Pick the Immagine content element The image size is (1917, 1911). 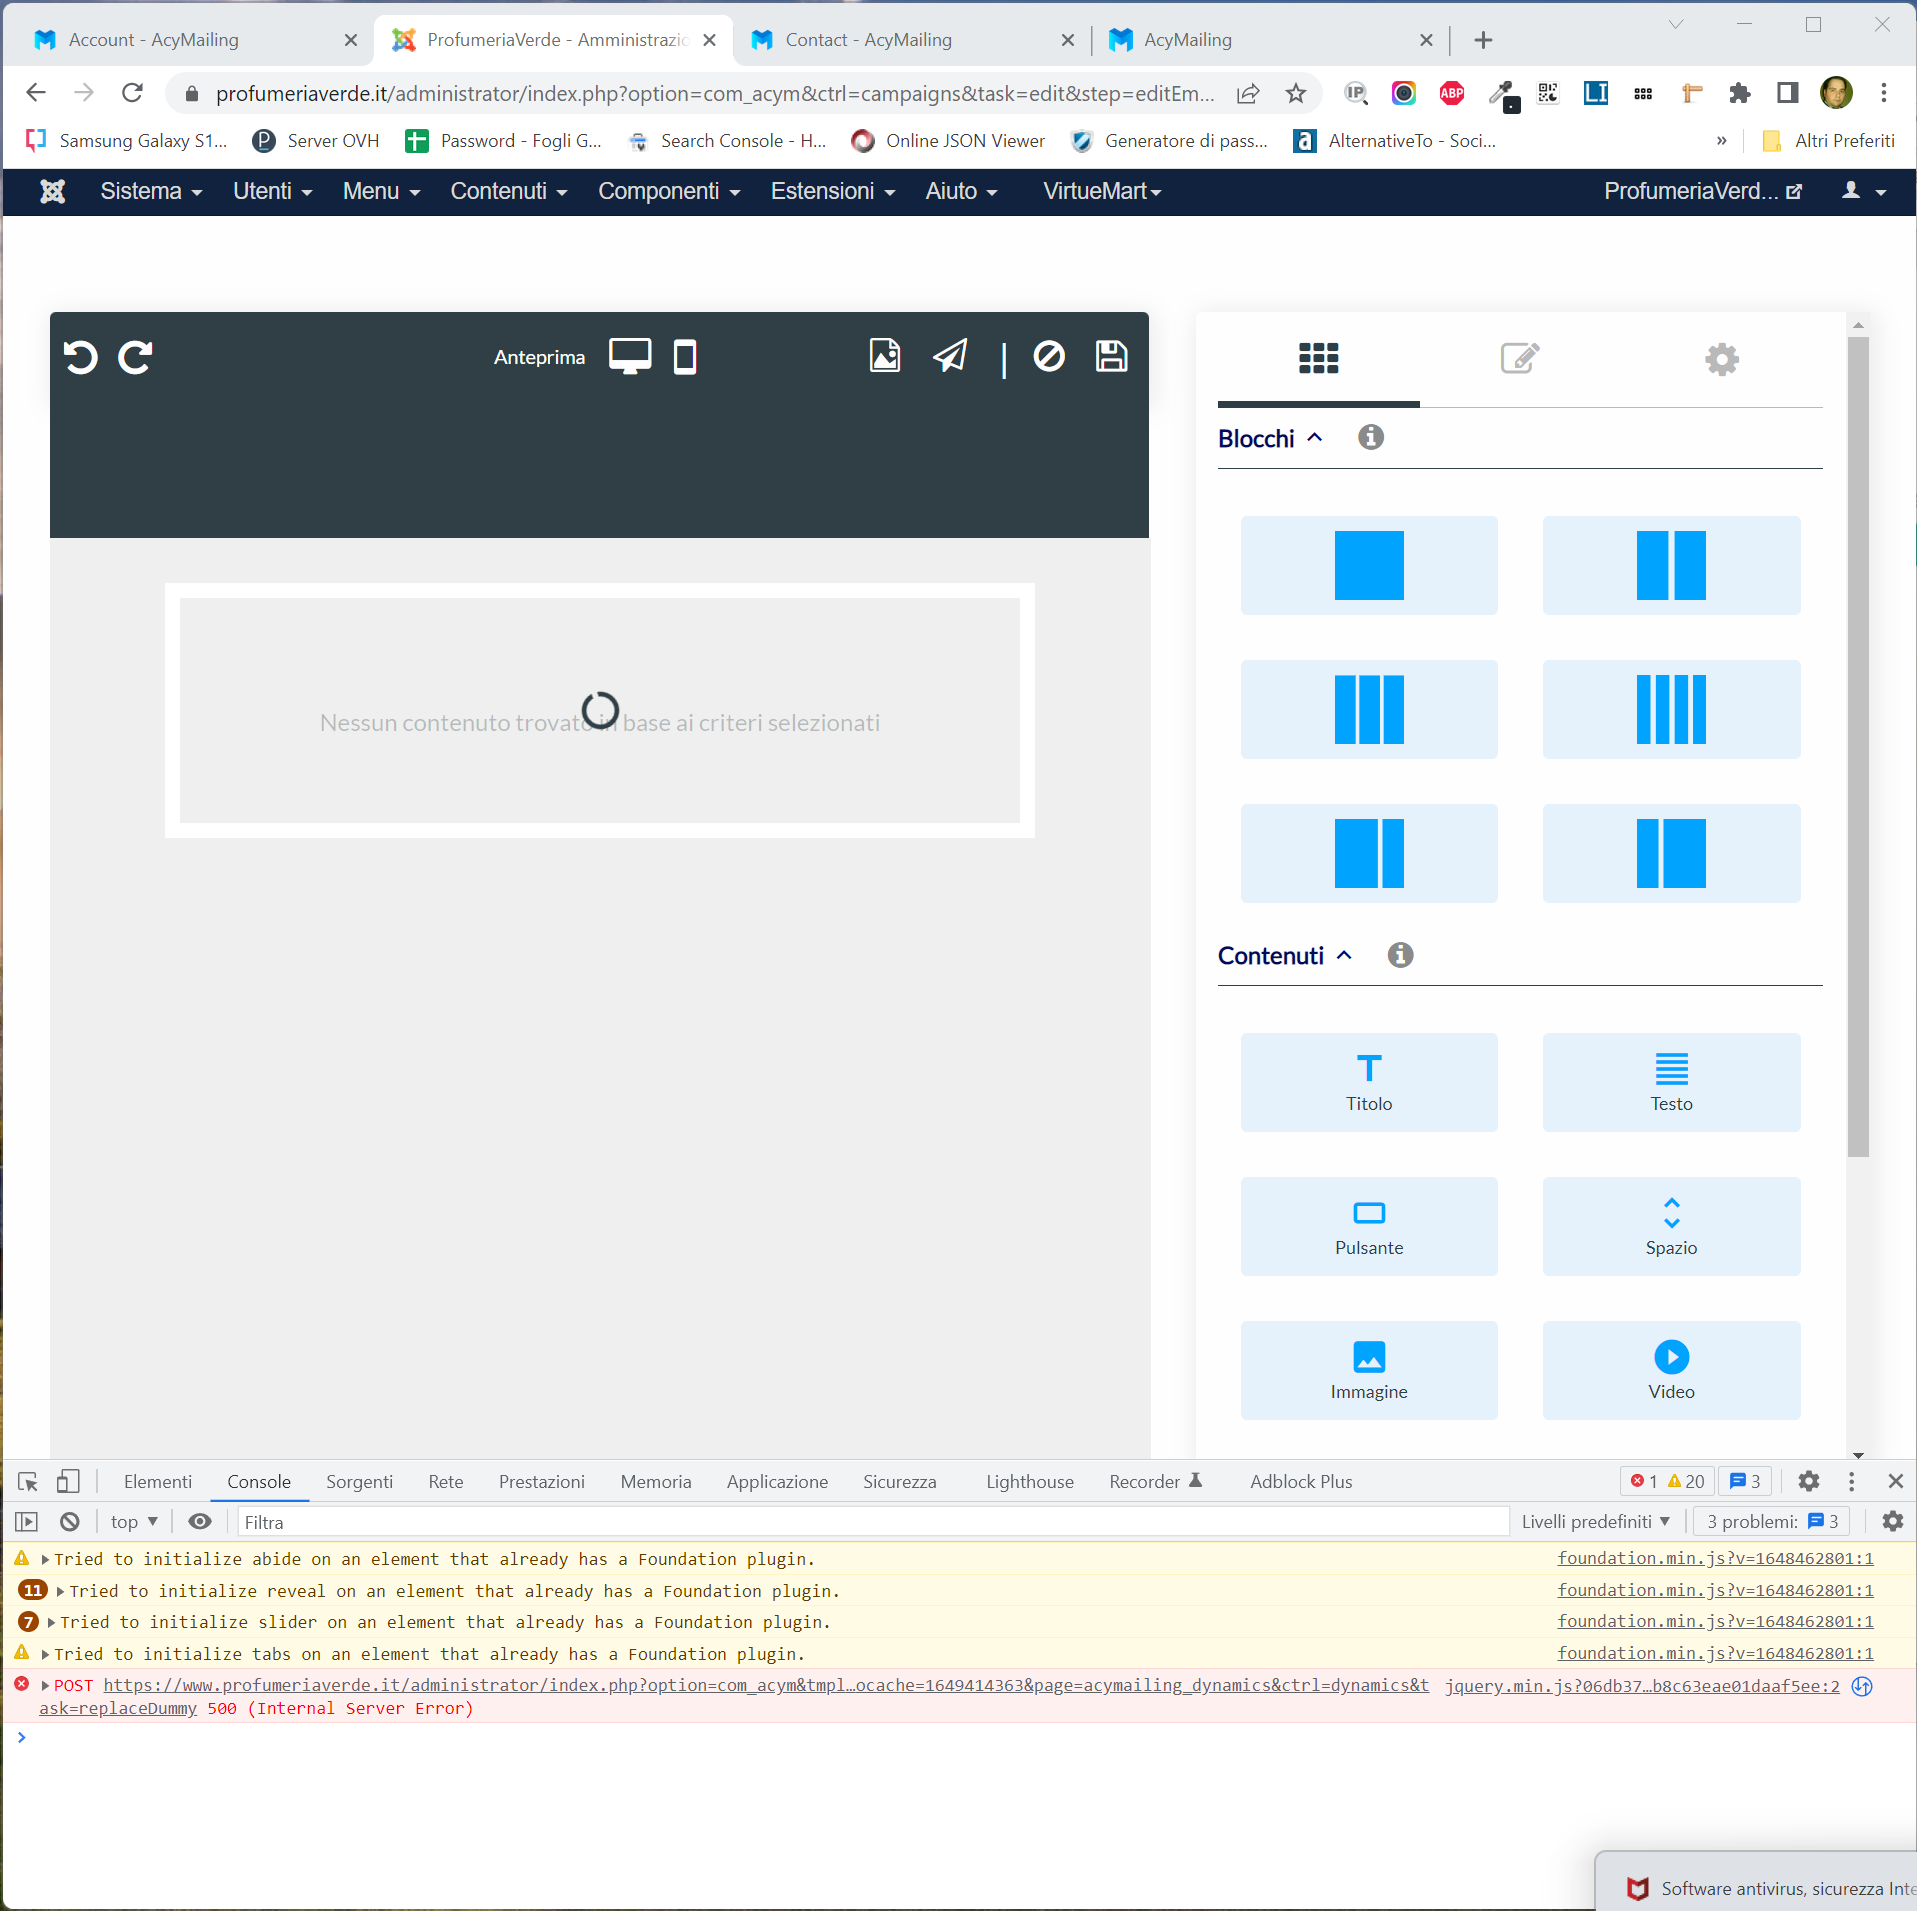tap(1369, 1370)
